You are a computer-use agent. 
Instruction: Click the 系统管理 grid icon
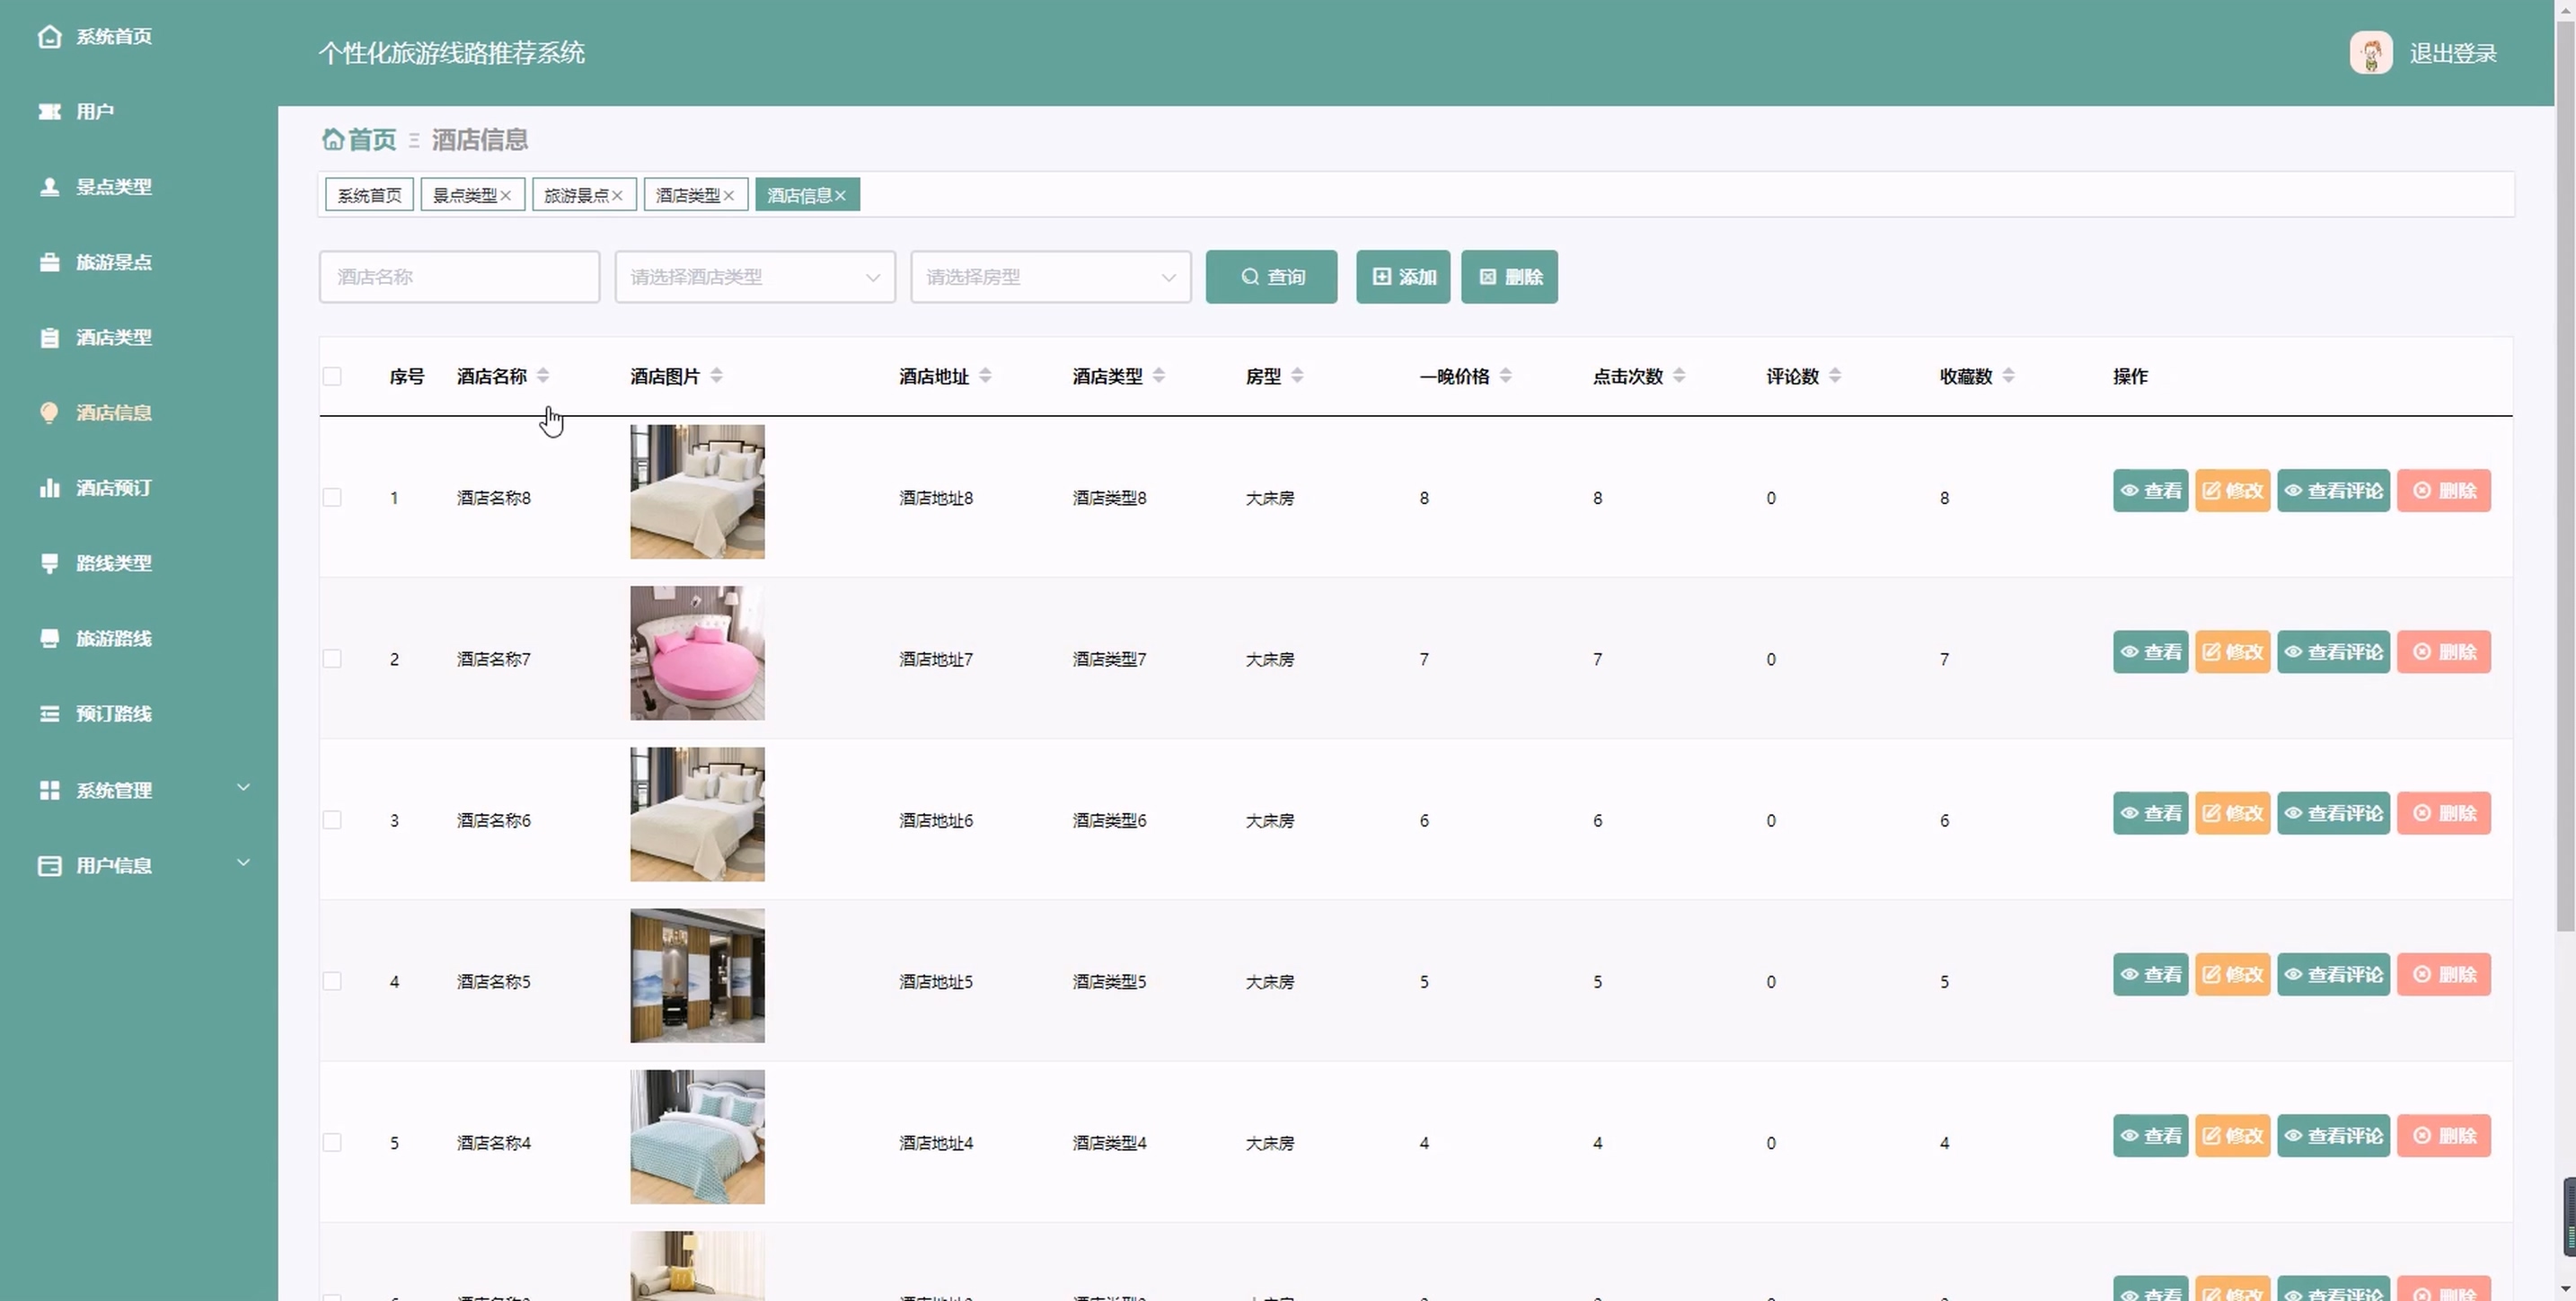[x=49, y=790]
